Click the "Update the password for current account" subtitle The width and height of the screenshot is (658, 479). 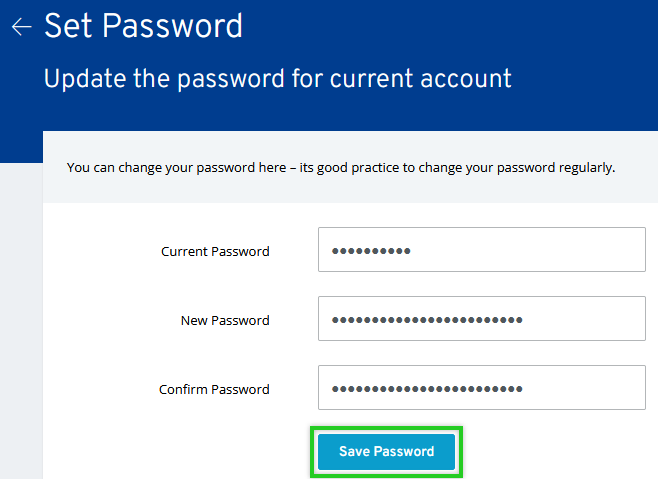[277, 78]
